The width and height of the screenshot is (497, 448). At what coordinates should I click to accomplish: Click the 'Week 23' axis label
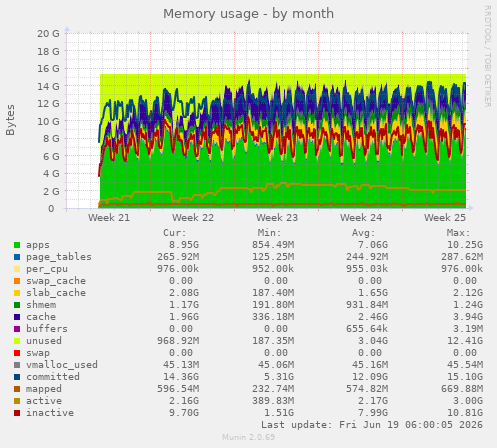point(277,218)
